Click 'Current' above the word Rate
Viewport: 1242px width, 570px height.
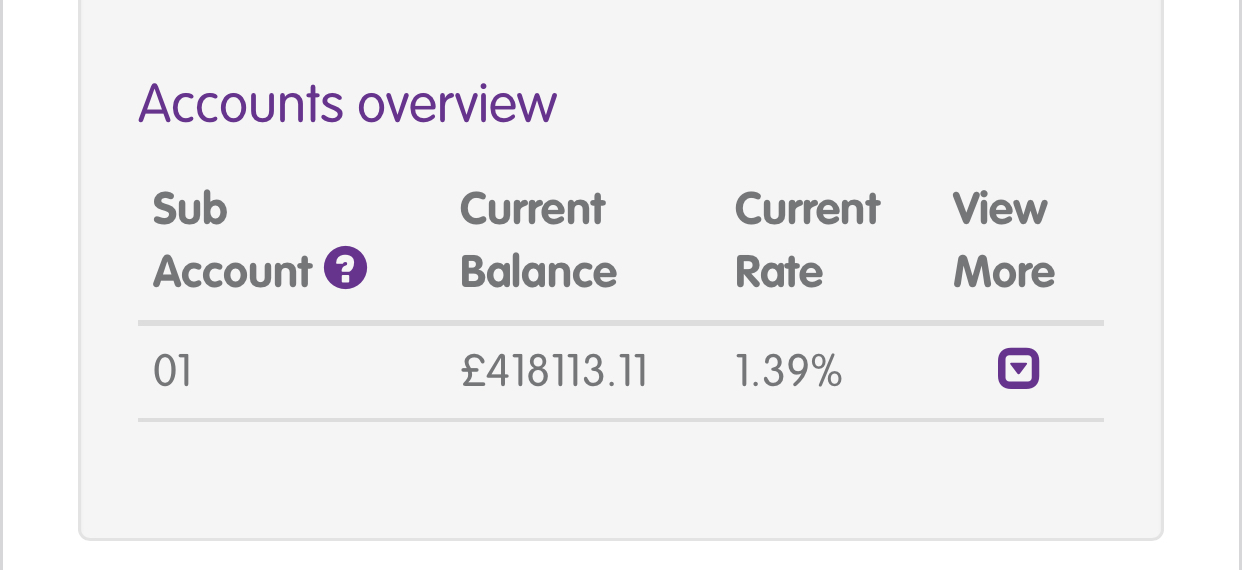click(807, 209)
